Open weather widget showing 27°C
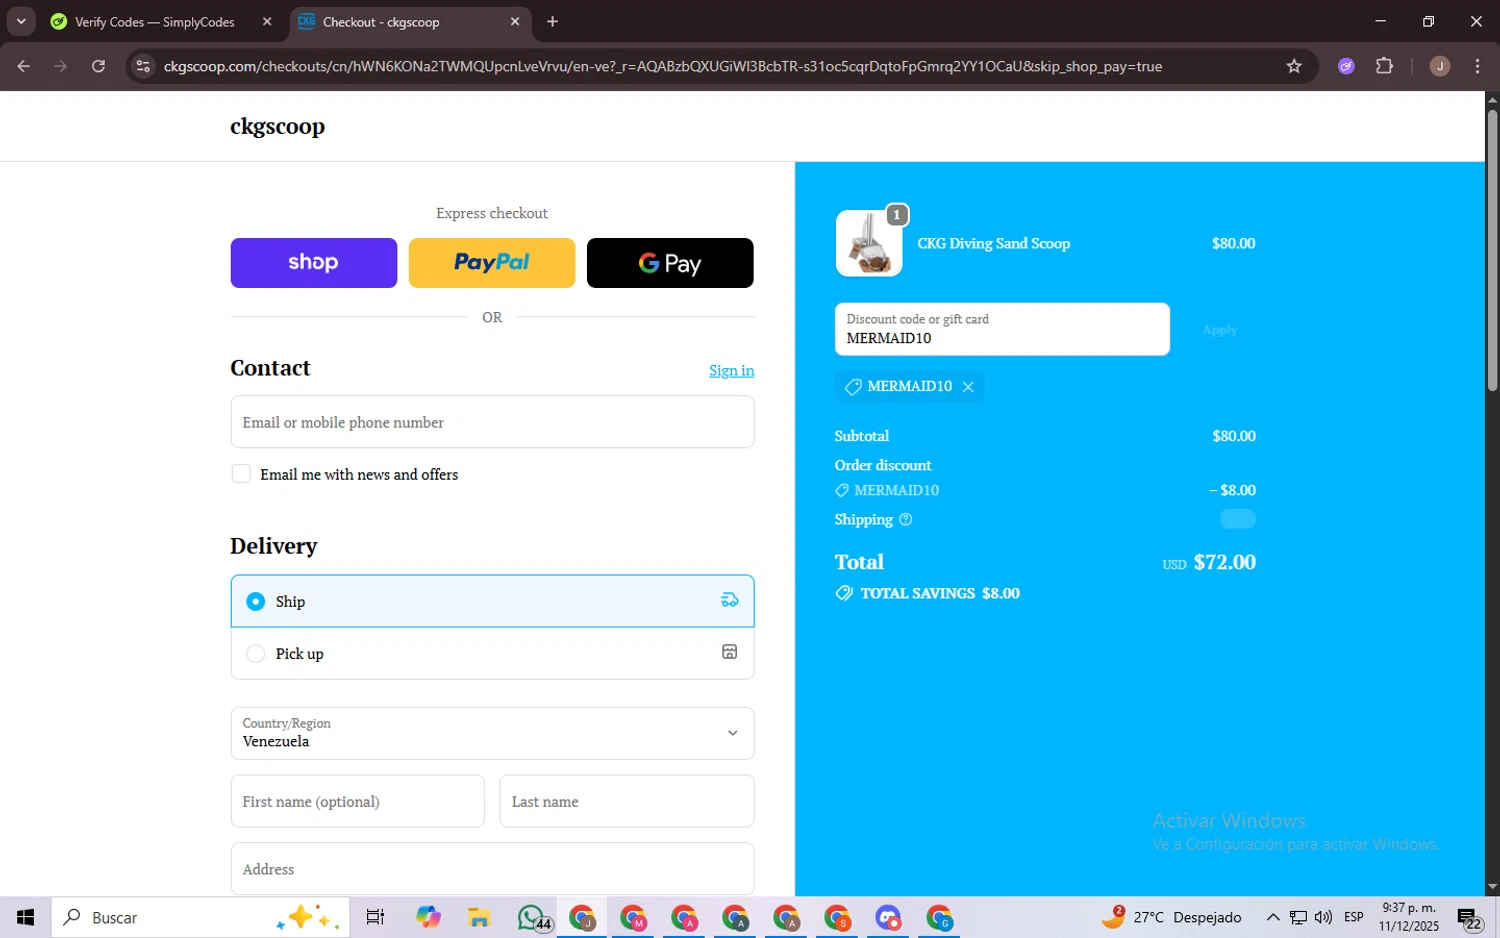 pos(1172,917)
